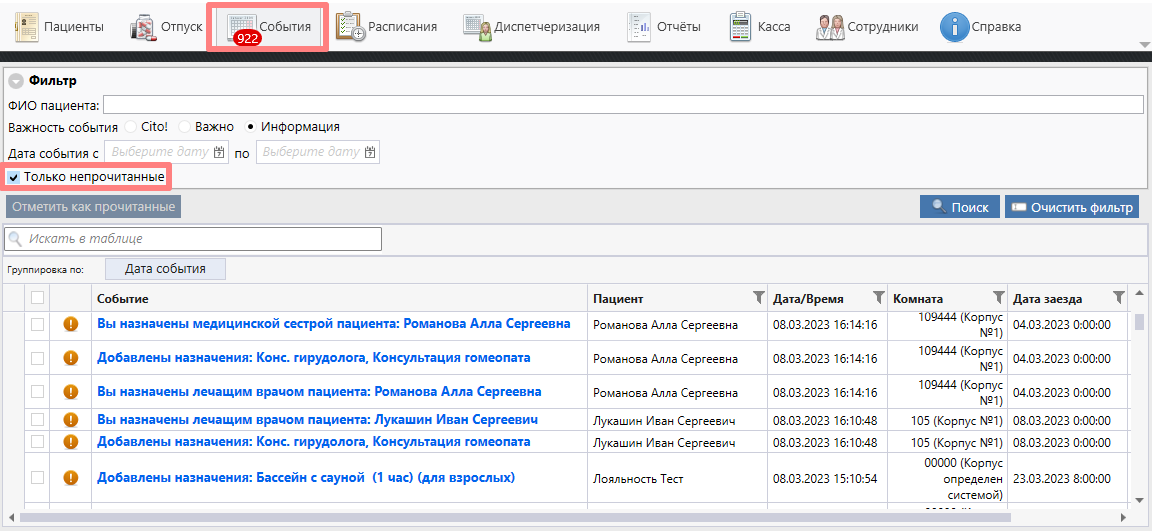Collapse the Фильтр panel
The height and width of the screenshot is (531, 1152).
(x=16, y=81)
